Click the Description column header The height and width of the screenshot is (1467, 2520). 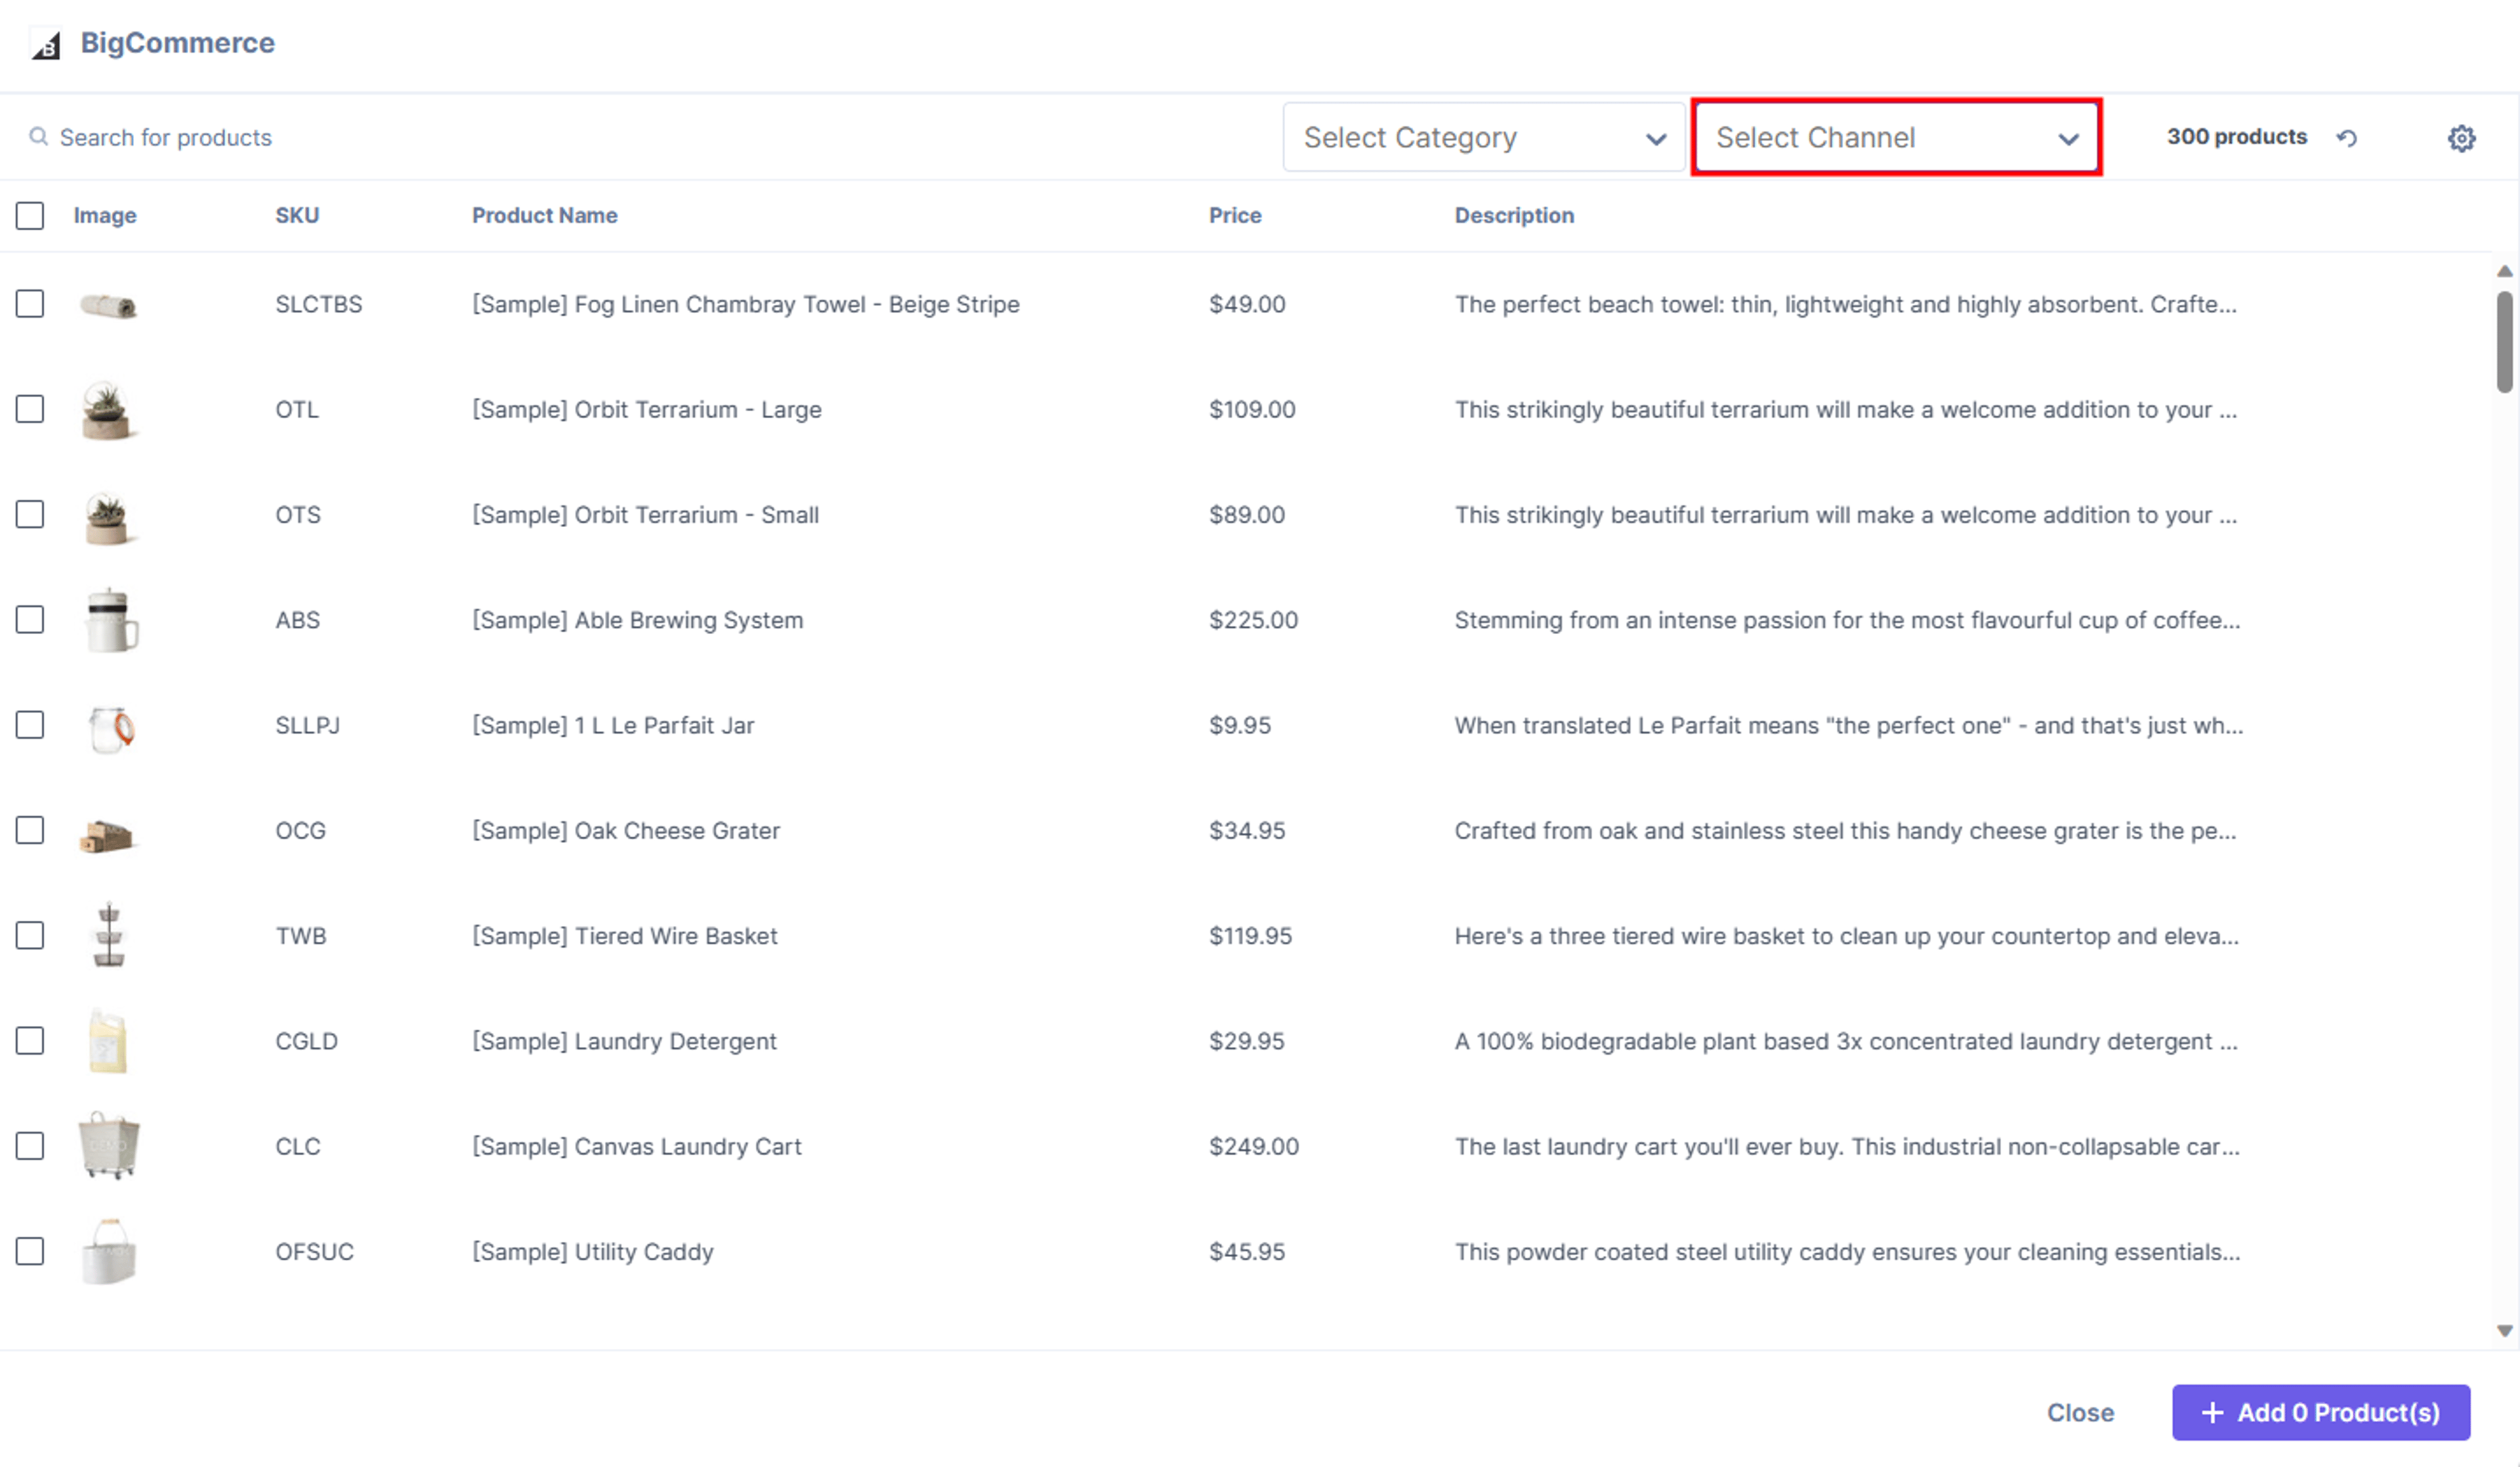pos(1514,215)
